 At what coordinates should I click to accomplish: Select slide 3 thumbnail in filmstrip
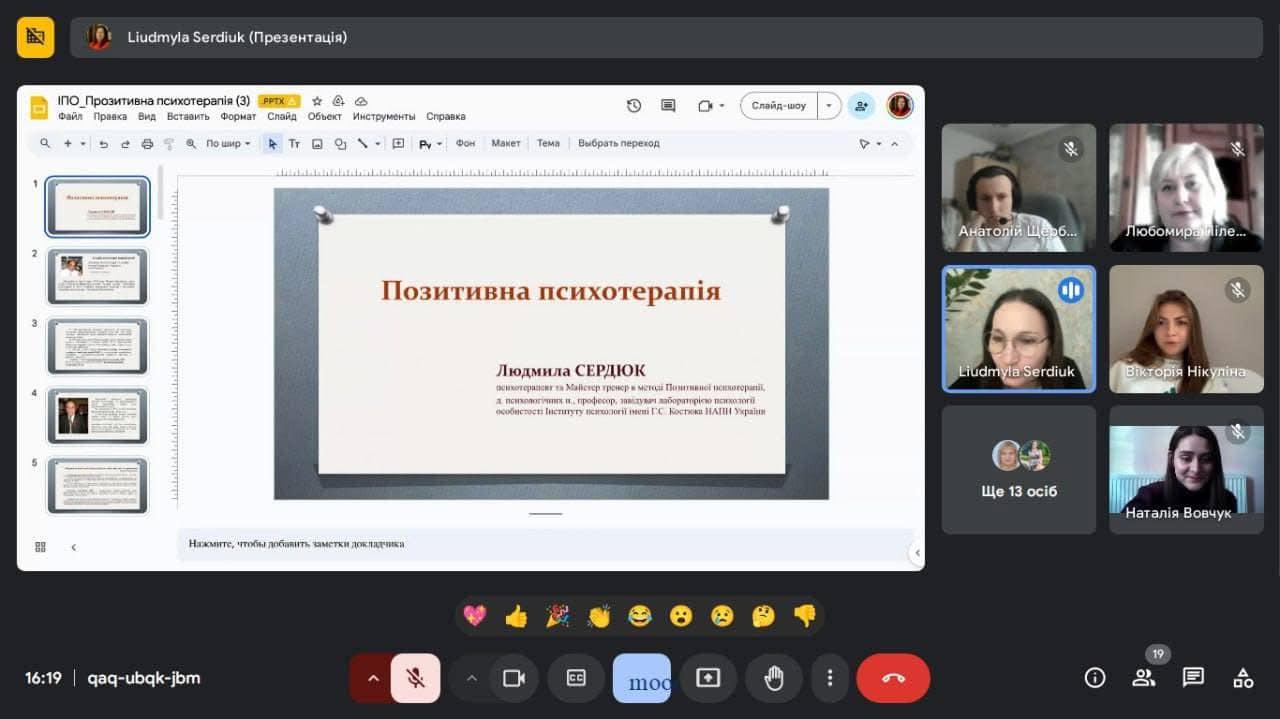tap(98, 346)
